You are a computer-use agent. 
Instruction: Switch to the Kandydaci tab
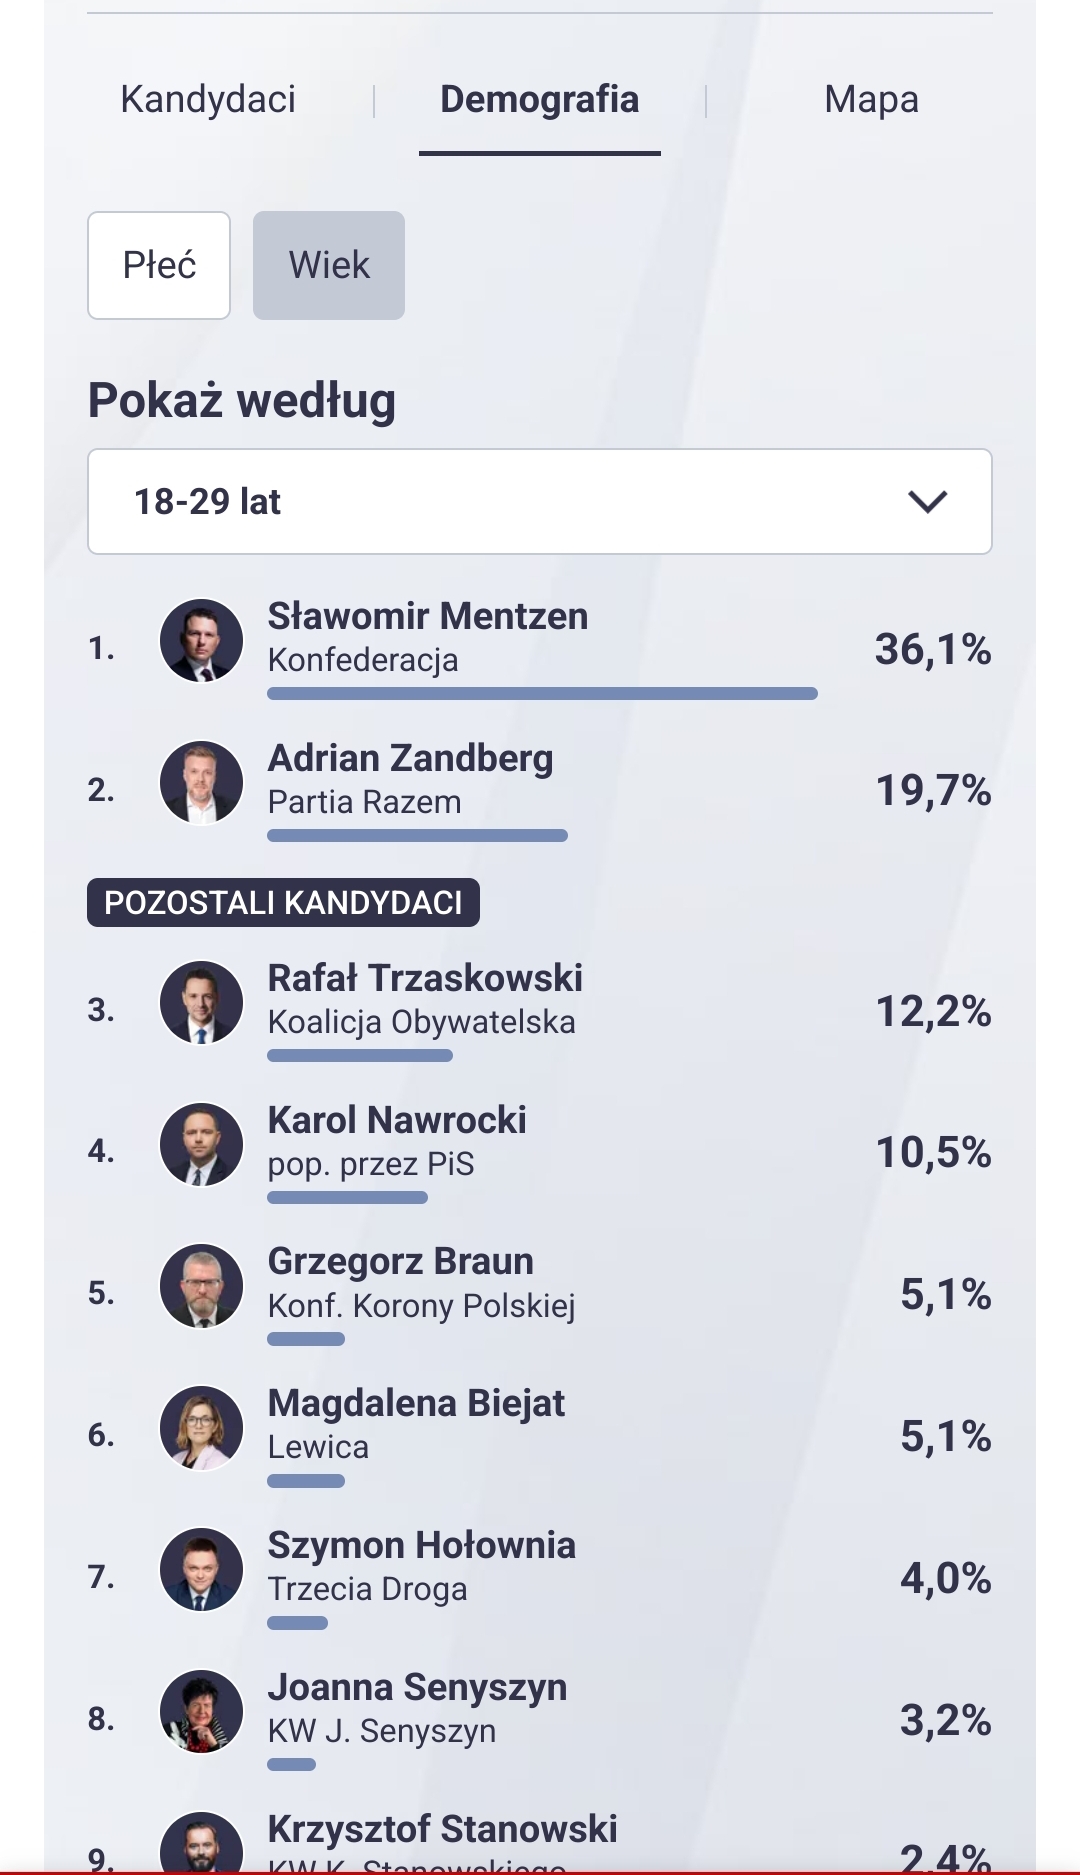pos(208,100)
